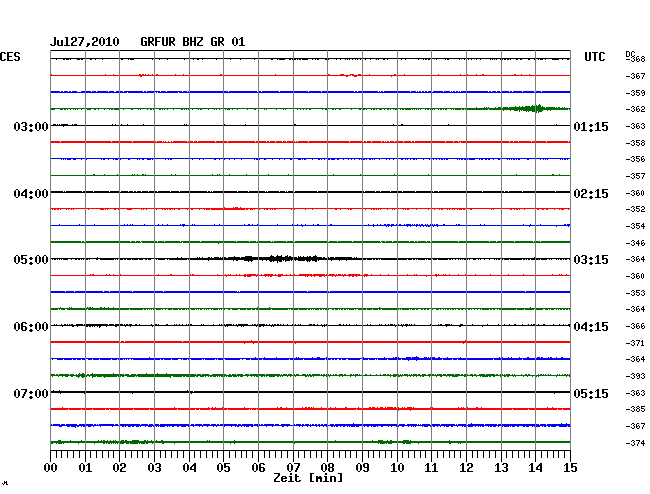This screenshot has height=494, width=650.
Task: Click blue trace disturbance on -364 row
Action: click(419, 358)
